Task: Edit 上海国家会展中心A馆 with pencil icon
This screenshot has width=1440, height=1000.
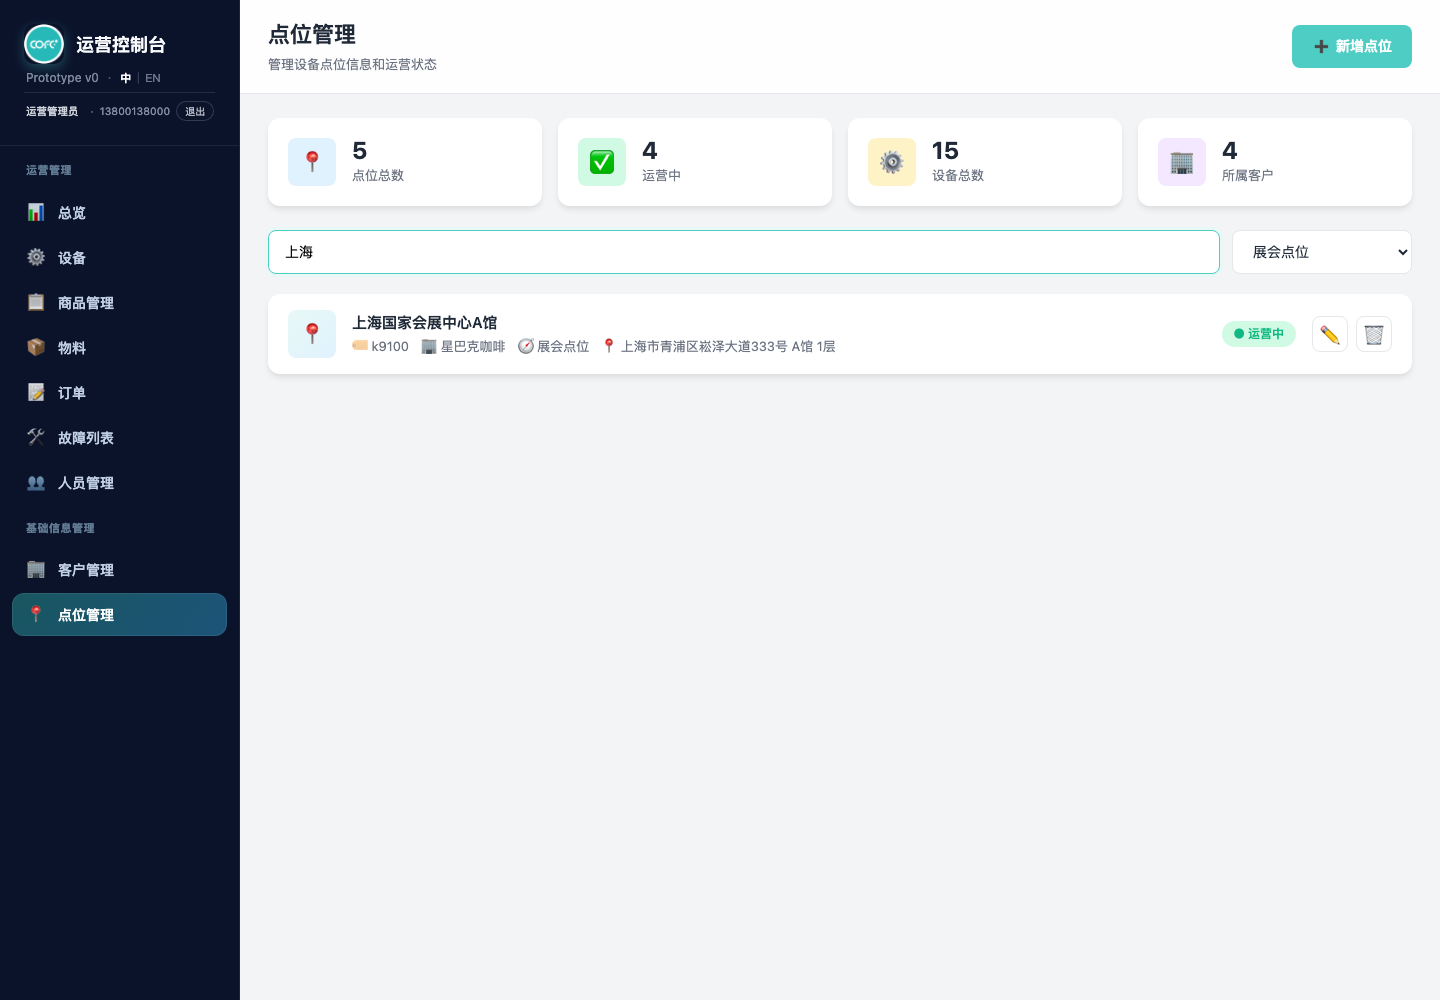Action: pyautogui.click(x=1330, y=334)
